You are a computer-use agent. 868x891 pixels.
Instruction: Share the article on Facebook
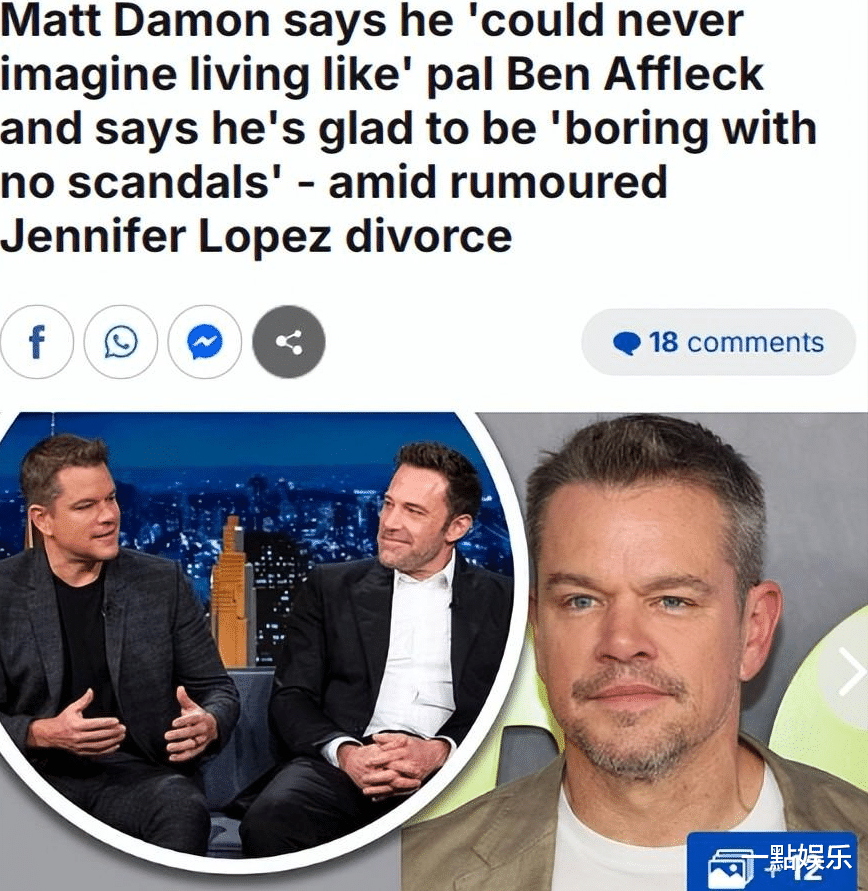[37, 342]
